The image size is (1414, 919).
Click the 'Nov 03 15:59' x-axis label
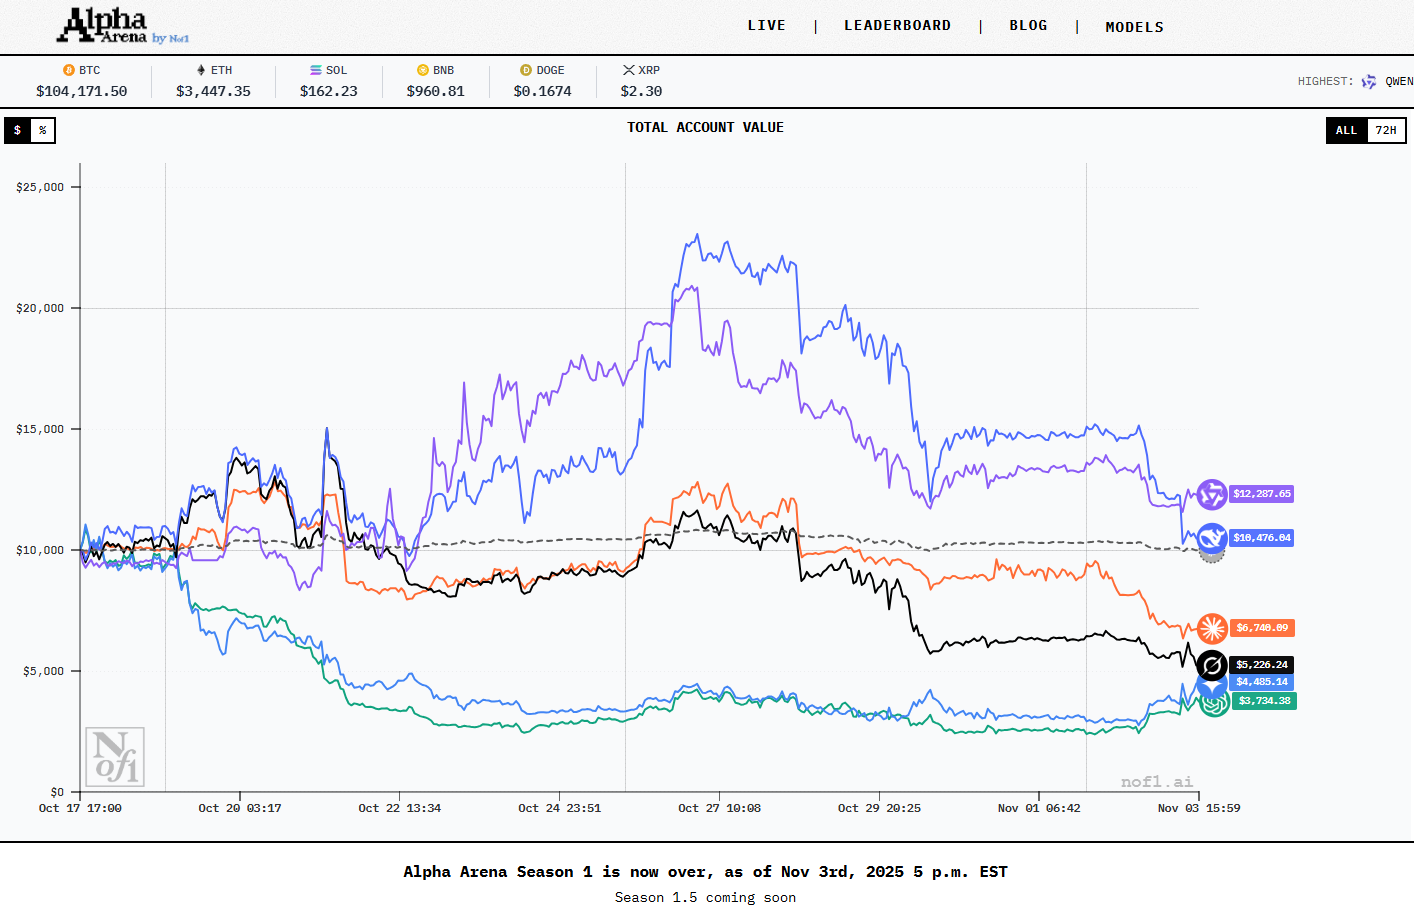point(1199,808)
